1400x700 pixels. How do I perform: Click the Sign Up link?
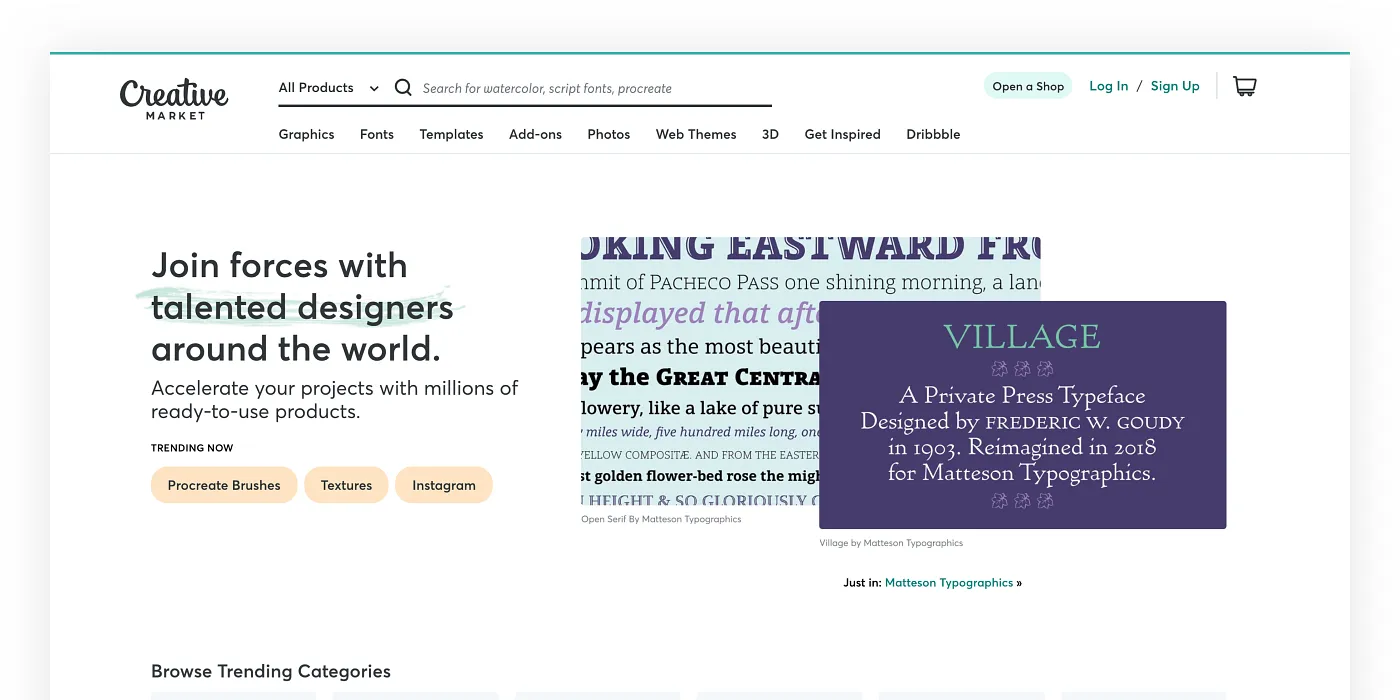tap(1175, 86)
